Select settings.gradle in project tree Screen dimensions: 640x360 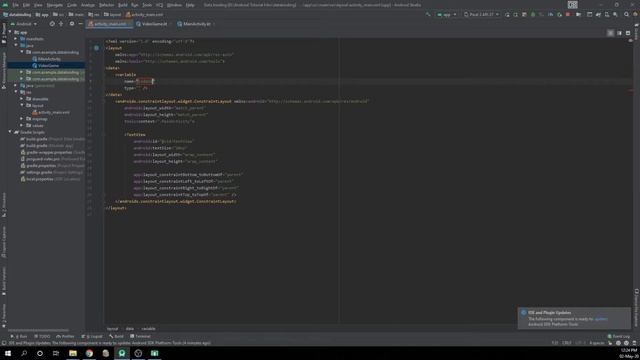pos(51,172)
